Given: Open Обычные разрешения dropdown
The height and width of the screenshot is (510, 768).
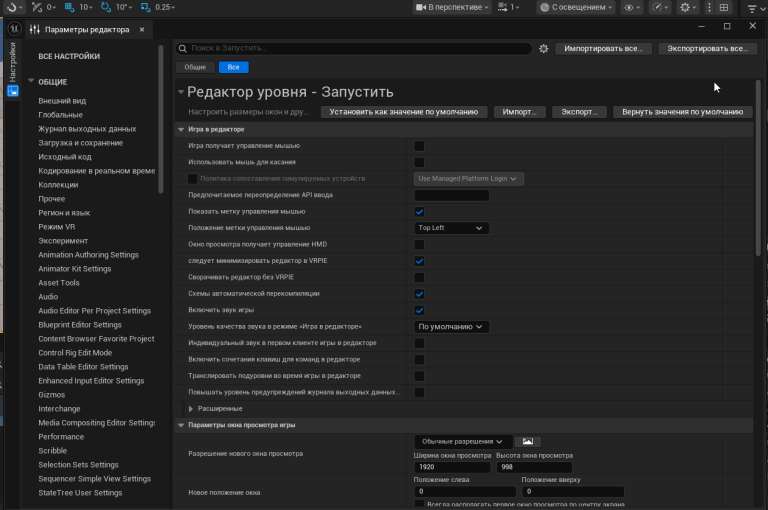Looking at the screenshot, I should [x=463, y=441].
